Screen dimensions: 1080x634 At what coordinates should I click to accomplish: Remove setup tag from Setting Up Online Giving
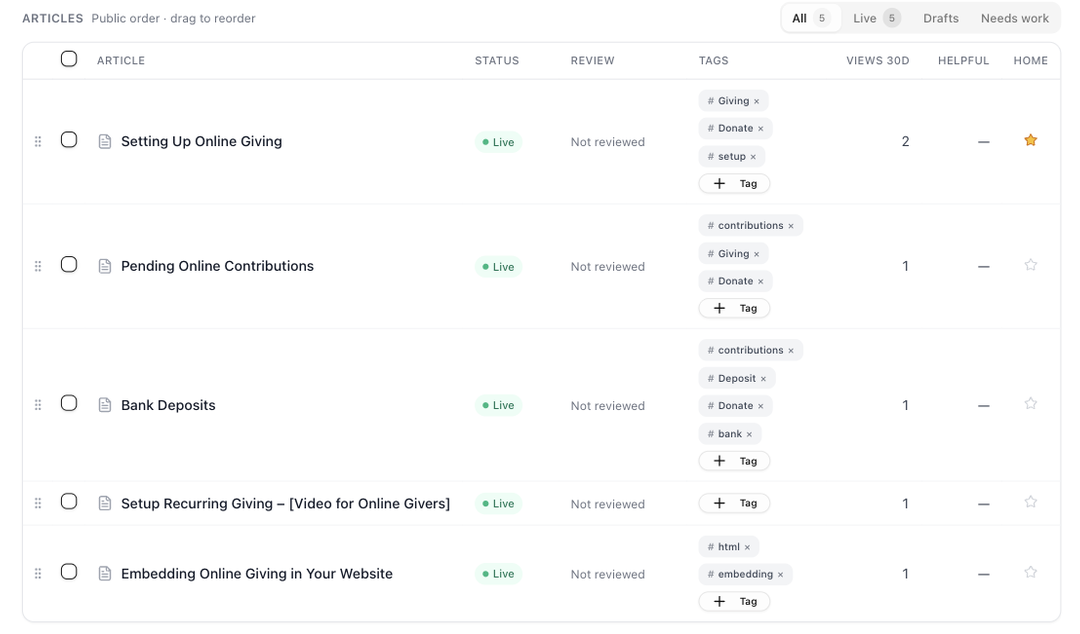[753, 157]
